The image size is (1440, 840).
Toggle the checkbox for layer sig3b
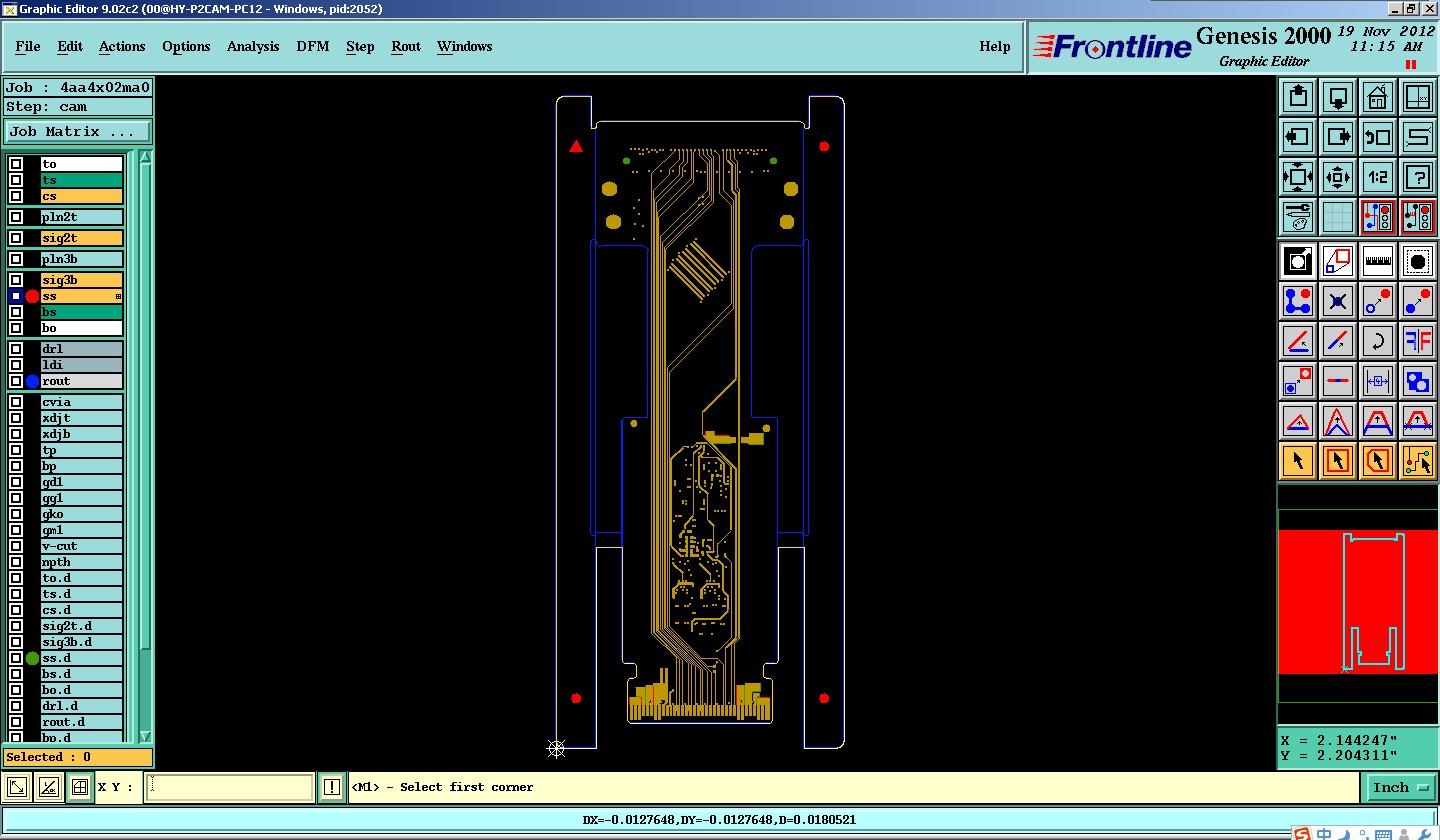click(x=16, y=280)
